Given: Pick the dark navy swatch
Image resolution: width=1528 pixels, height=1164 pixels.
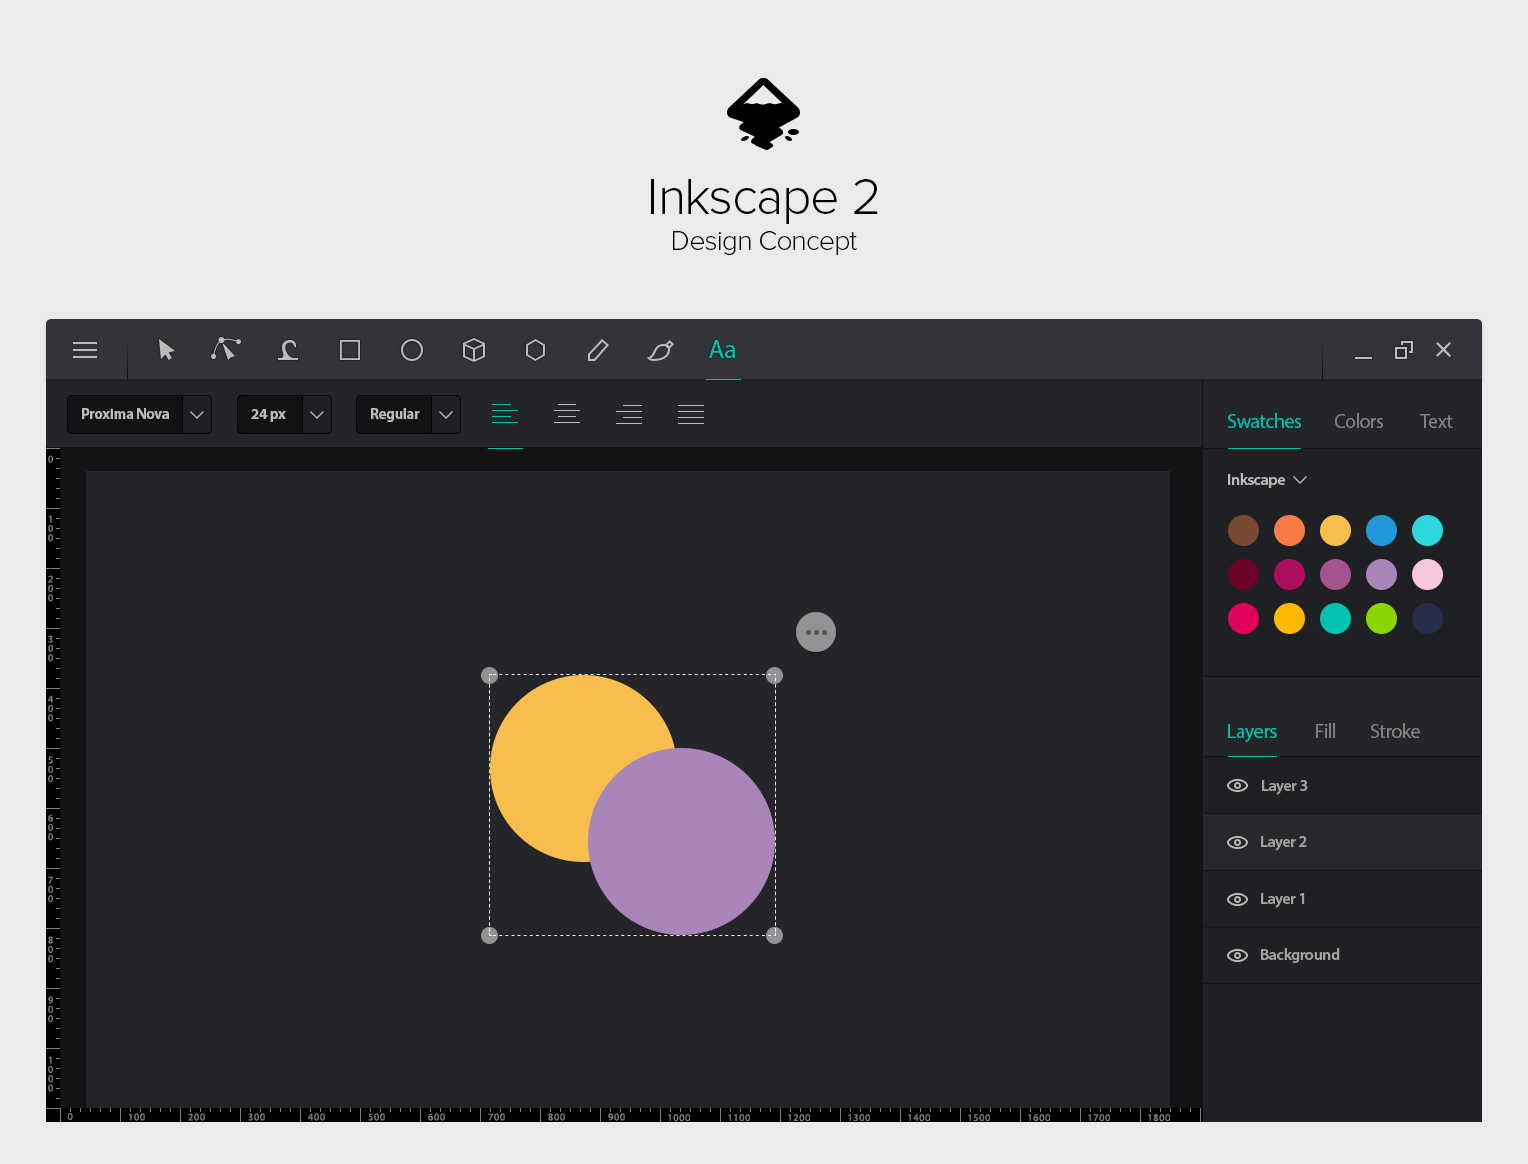Looking at the screenshot, I should point(1427,618).
